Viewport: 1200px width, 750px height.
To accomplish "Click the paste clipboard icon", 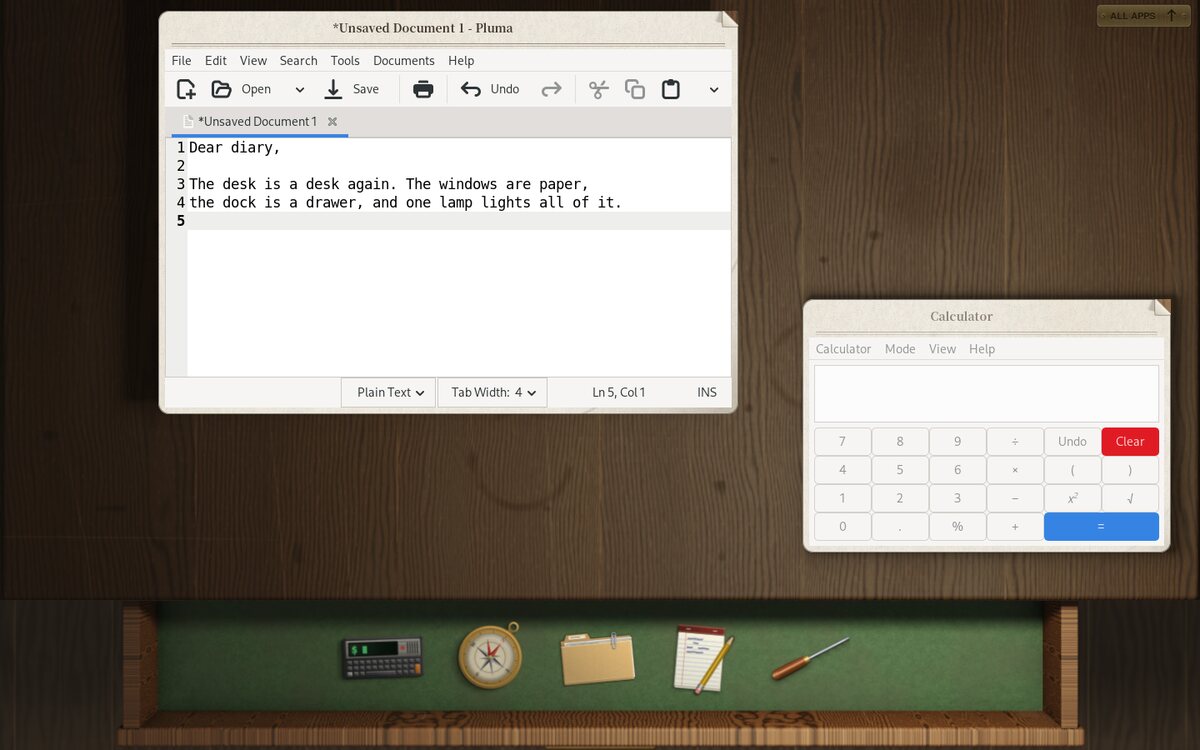I will (671, 89).
